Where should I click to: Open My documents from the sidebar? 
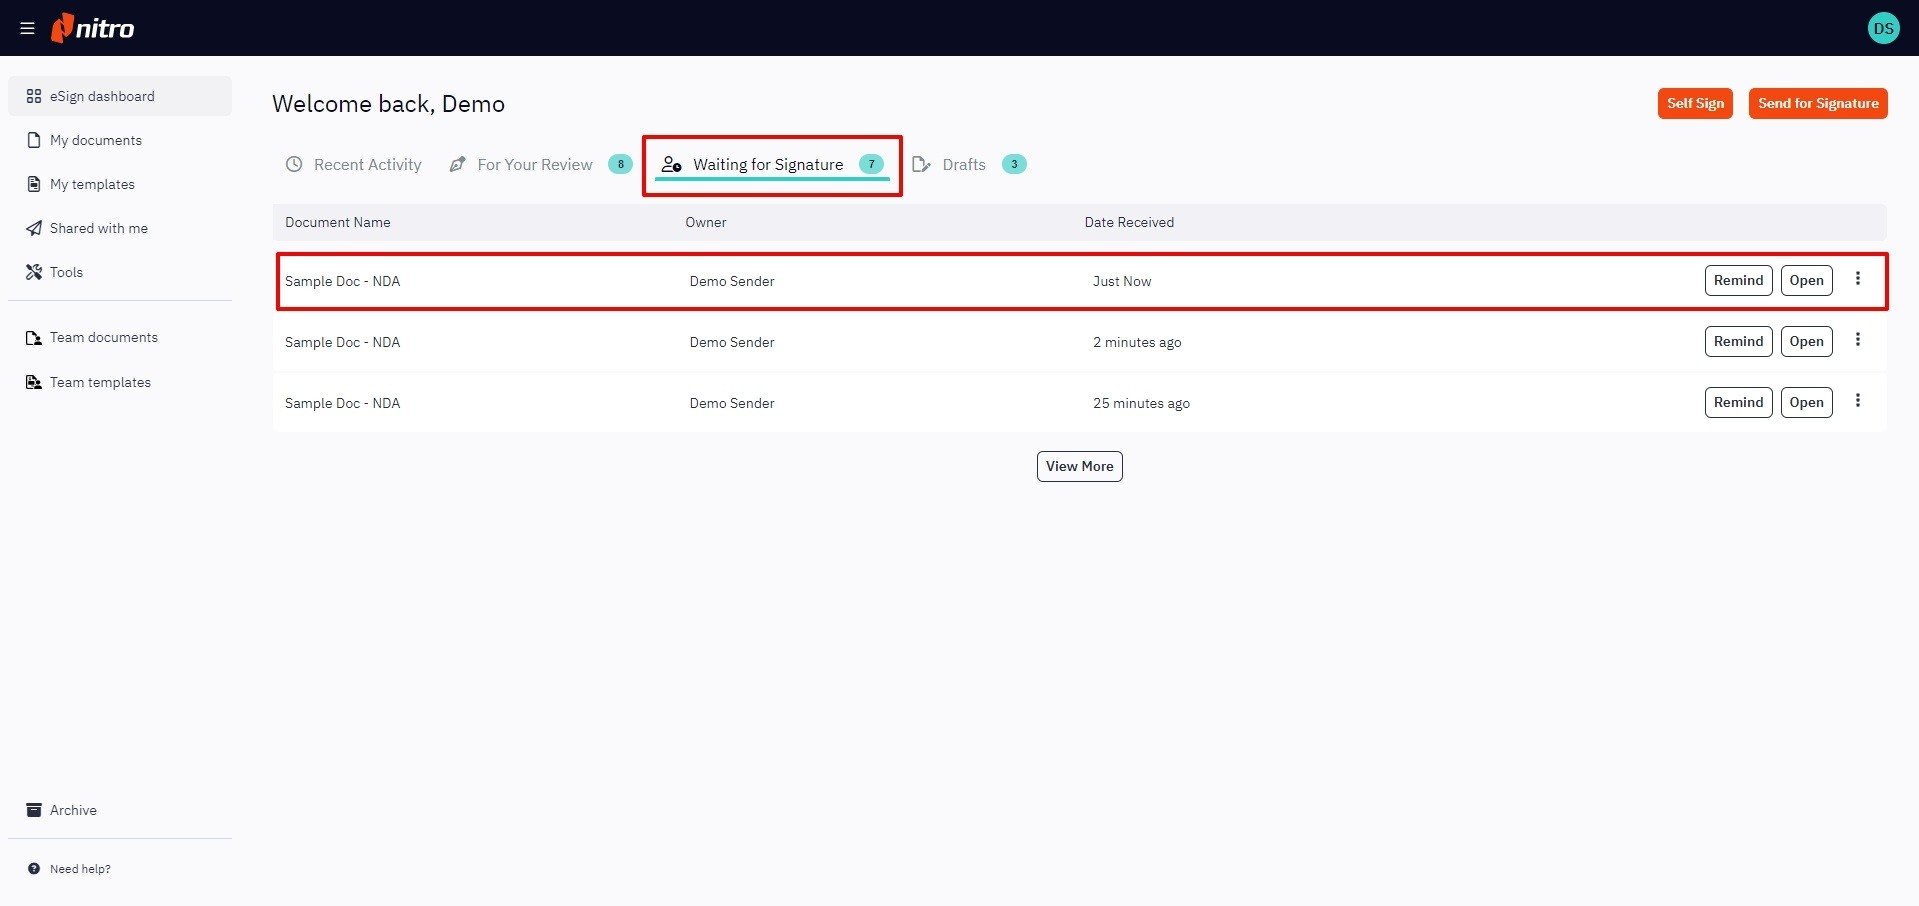click(x=95, y=140)
